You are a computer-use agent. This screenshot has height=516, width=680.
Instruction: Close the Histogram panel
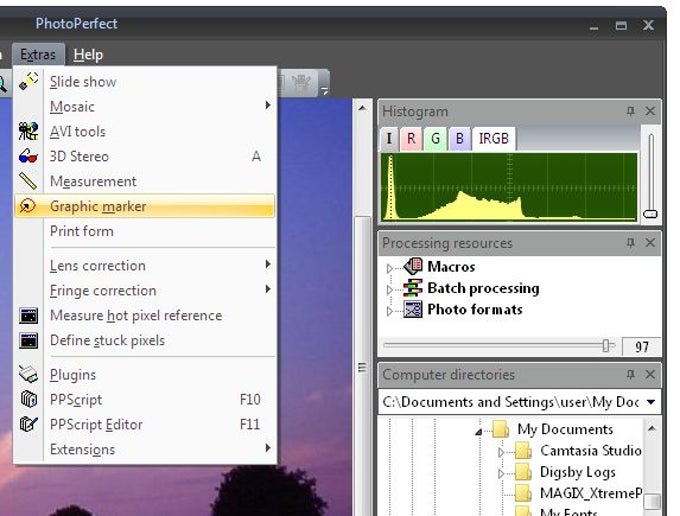[x=650, y=111]
